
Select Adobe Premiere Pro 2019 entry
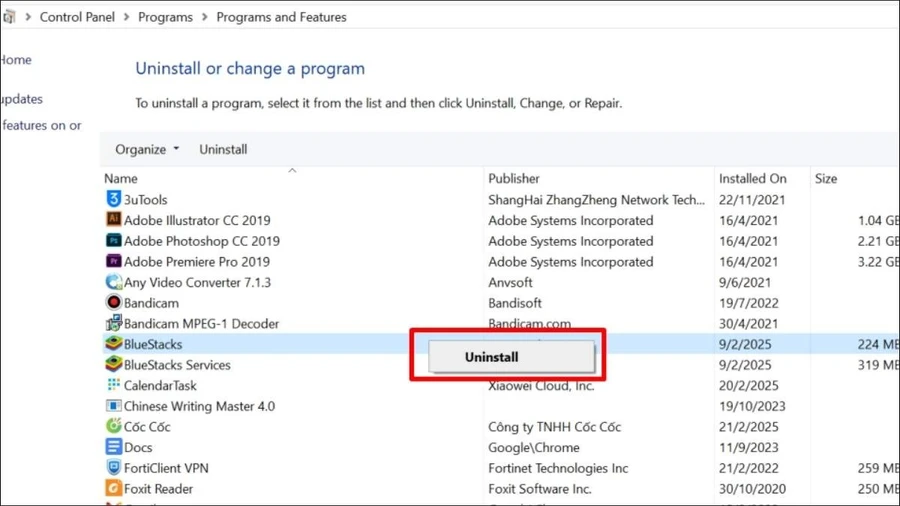[197, 262]
